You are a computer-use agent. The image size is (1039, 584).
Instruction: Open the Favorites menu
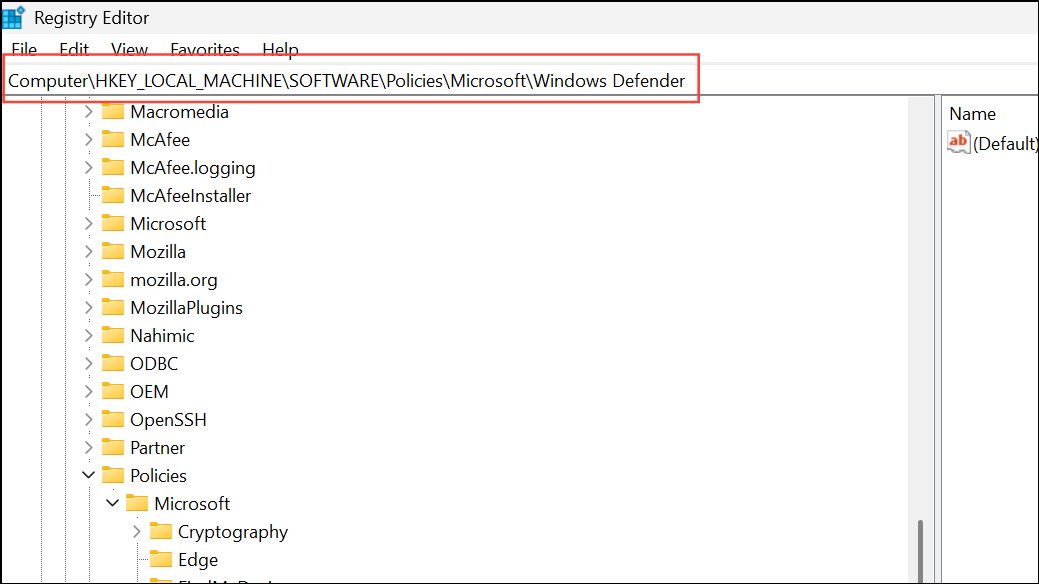(204, 49)
